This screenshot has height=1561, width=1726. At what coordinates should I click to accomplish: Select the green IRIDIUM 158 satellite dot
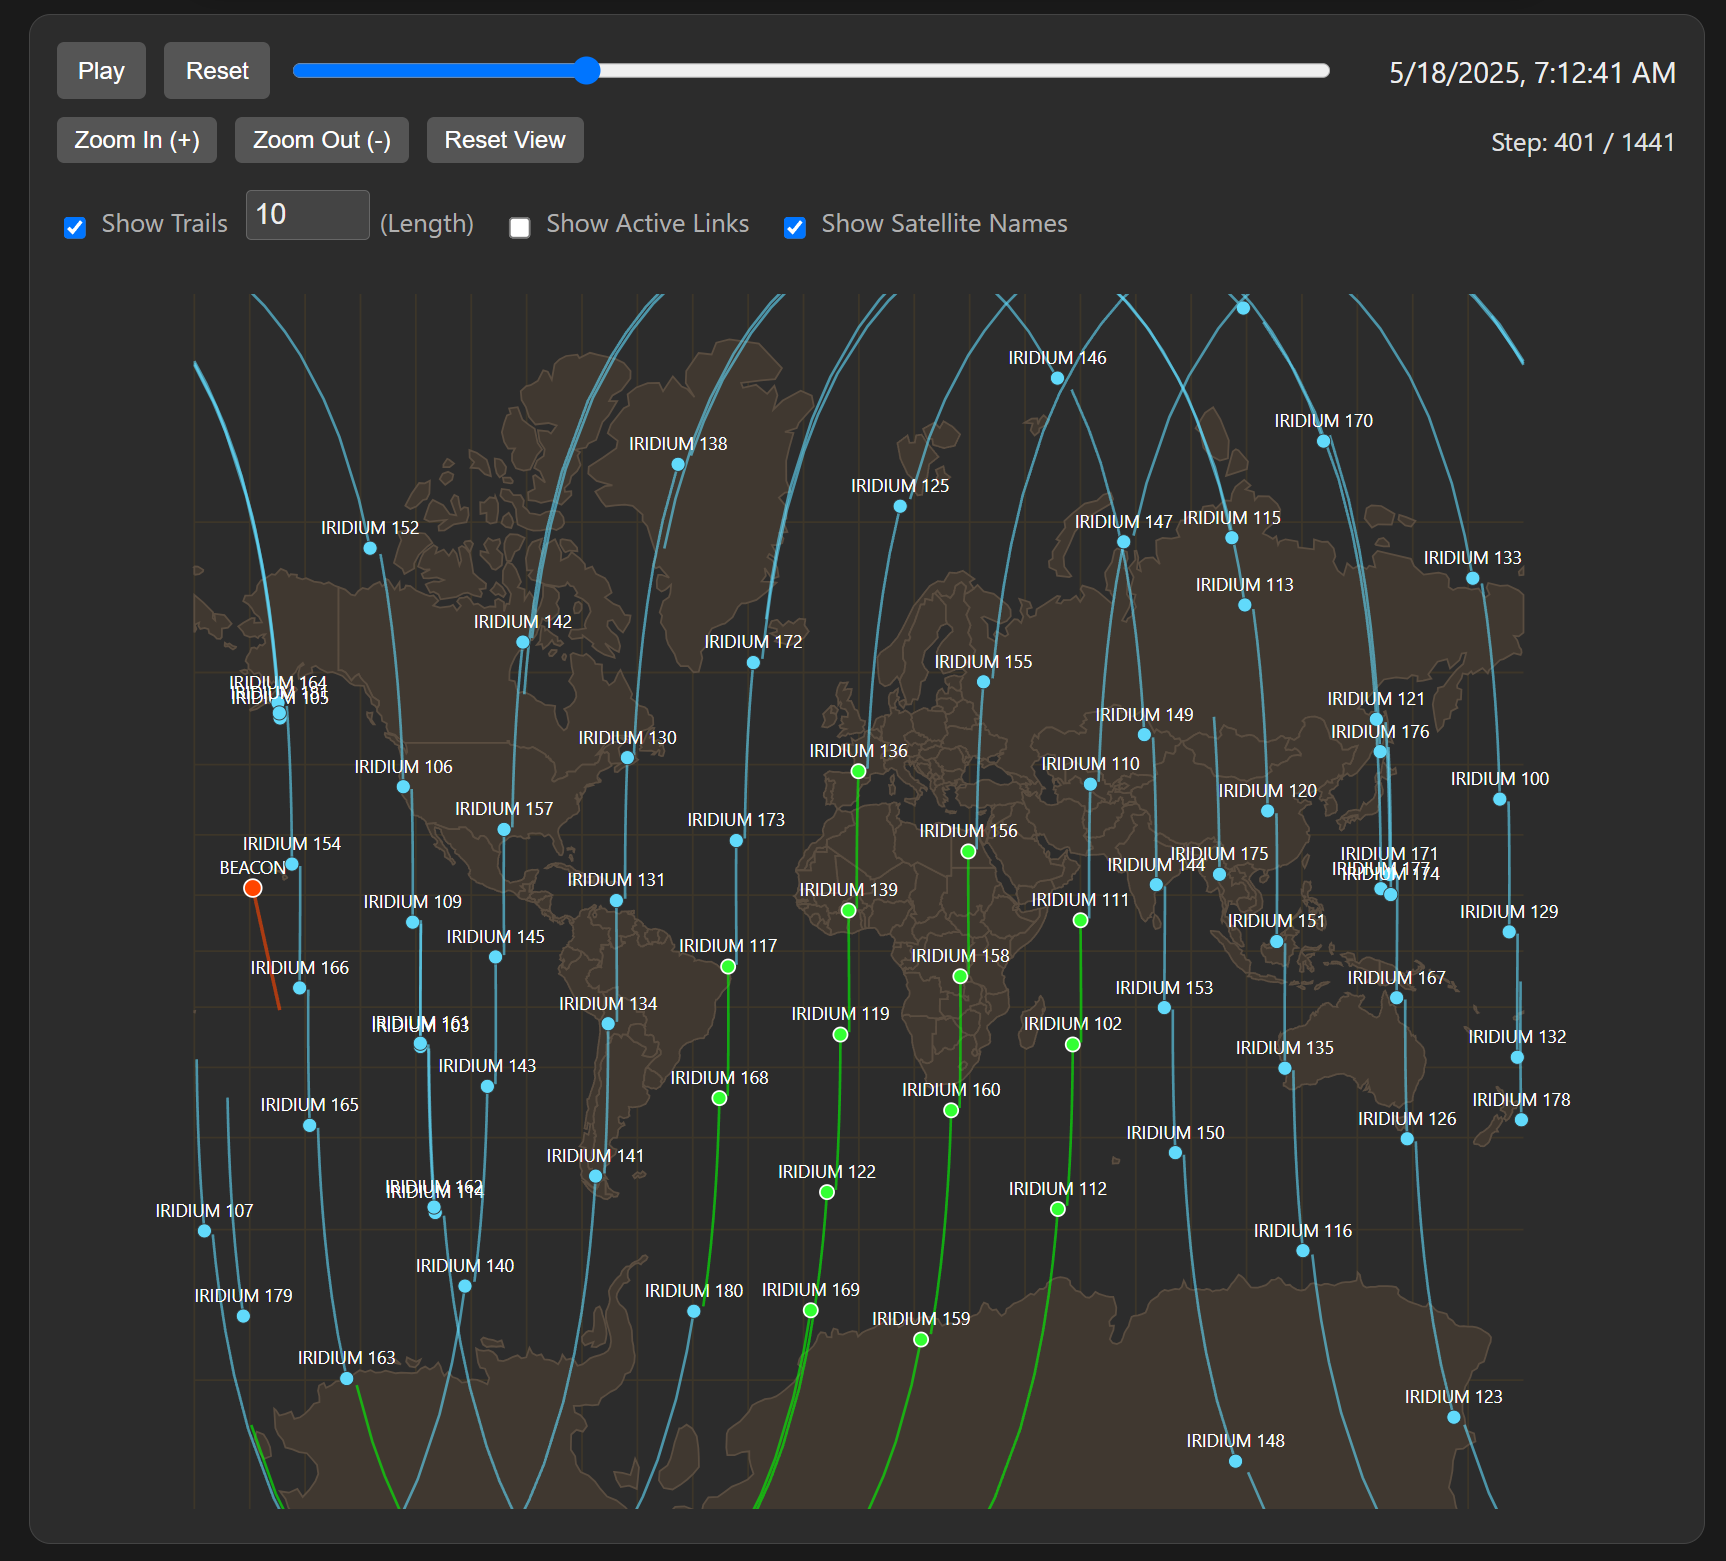960,976
